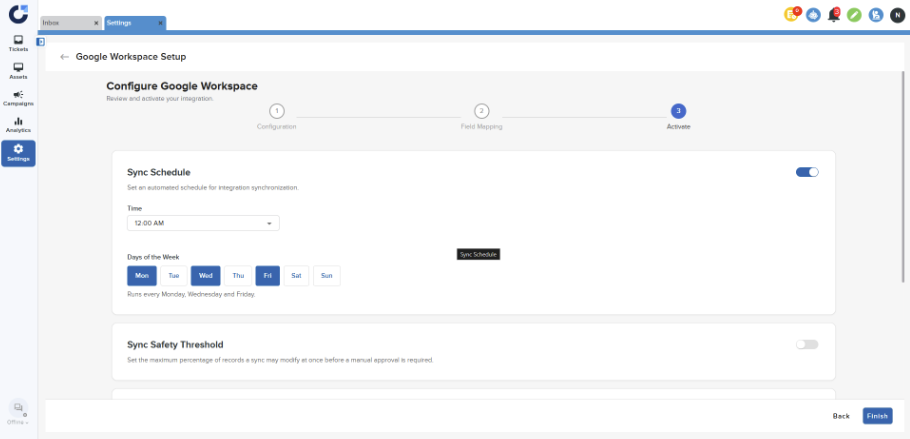Open Analytics from the sidebar
Image resolution: width=910 pixels, height=439 pixels.
(x=18, y=124)
